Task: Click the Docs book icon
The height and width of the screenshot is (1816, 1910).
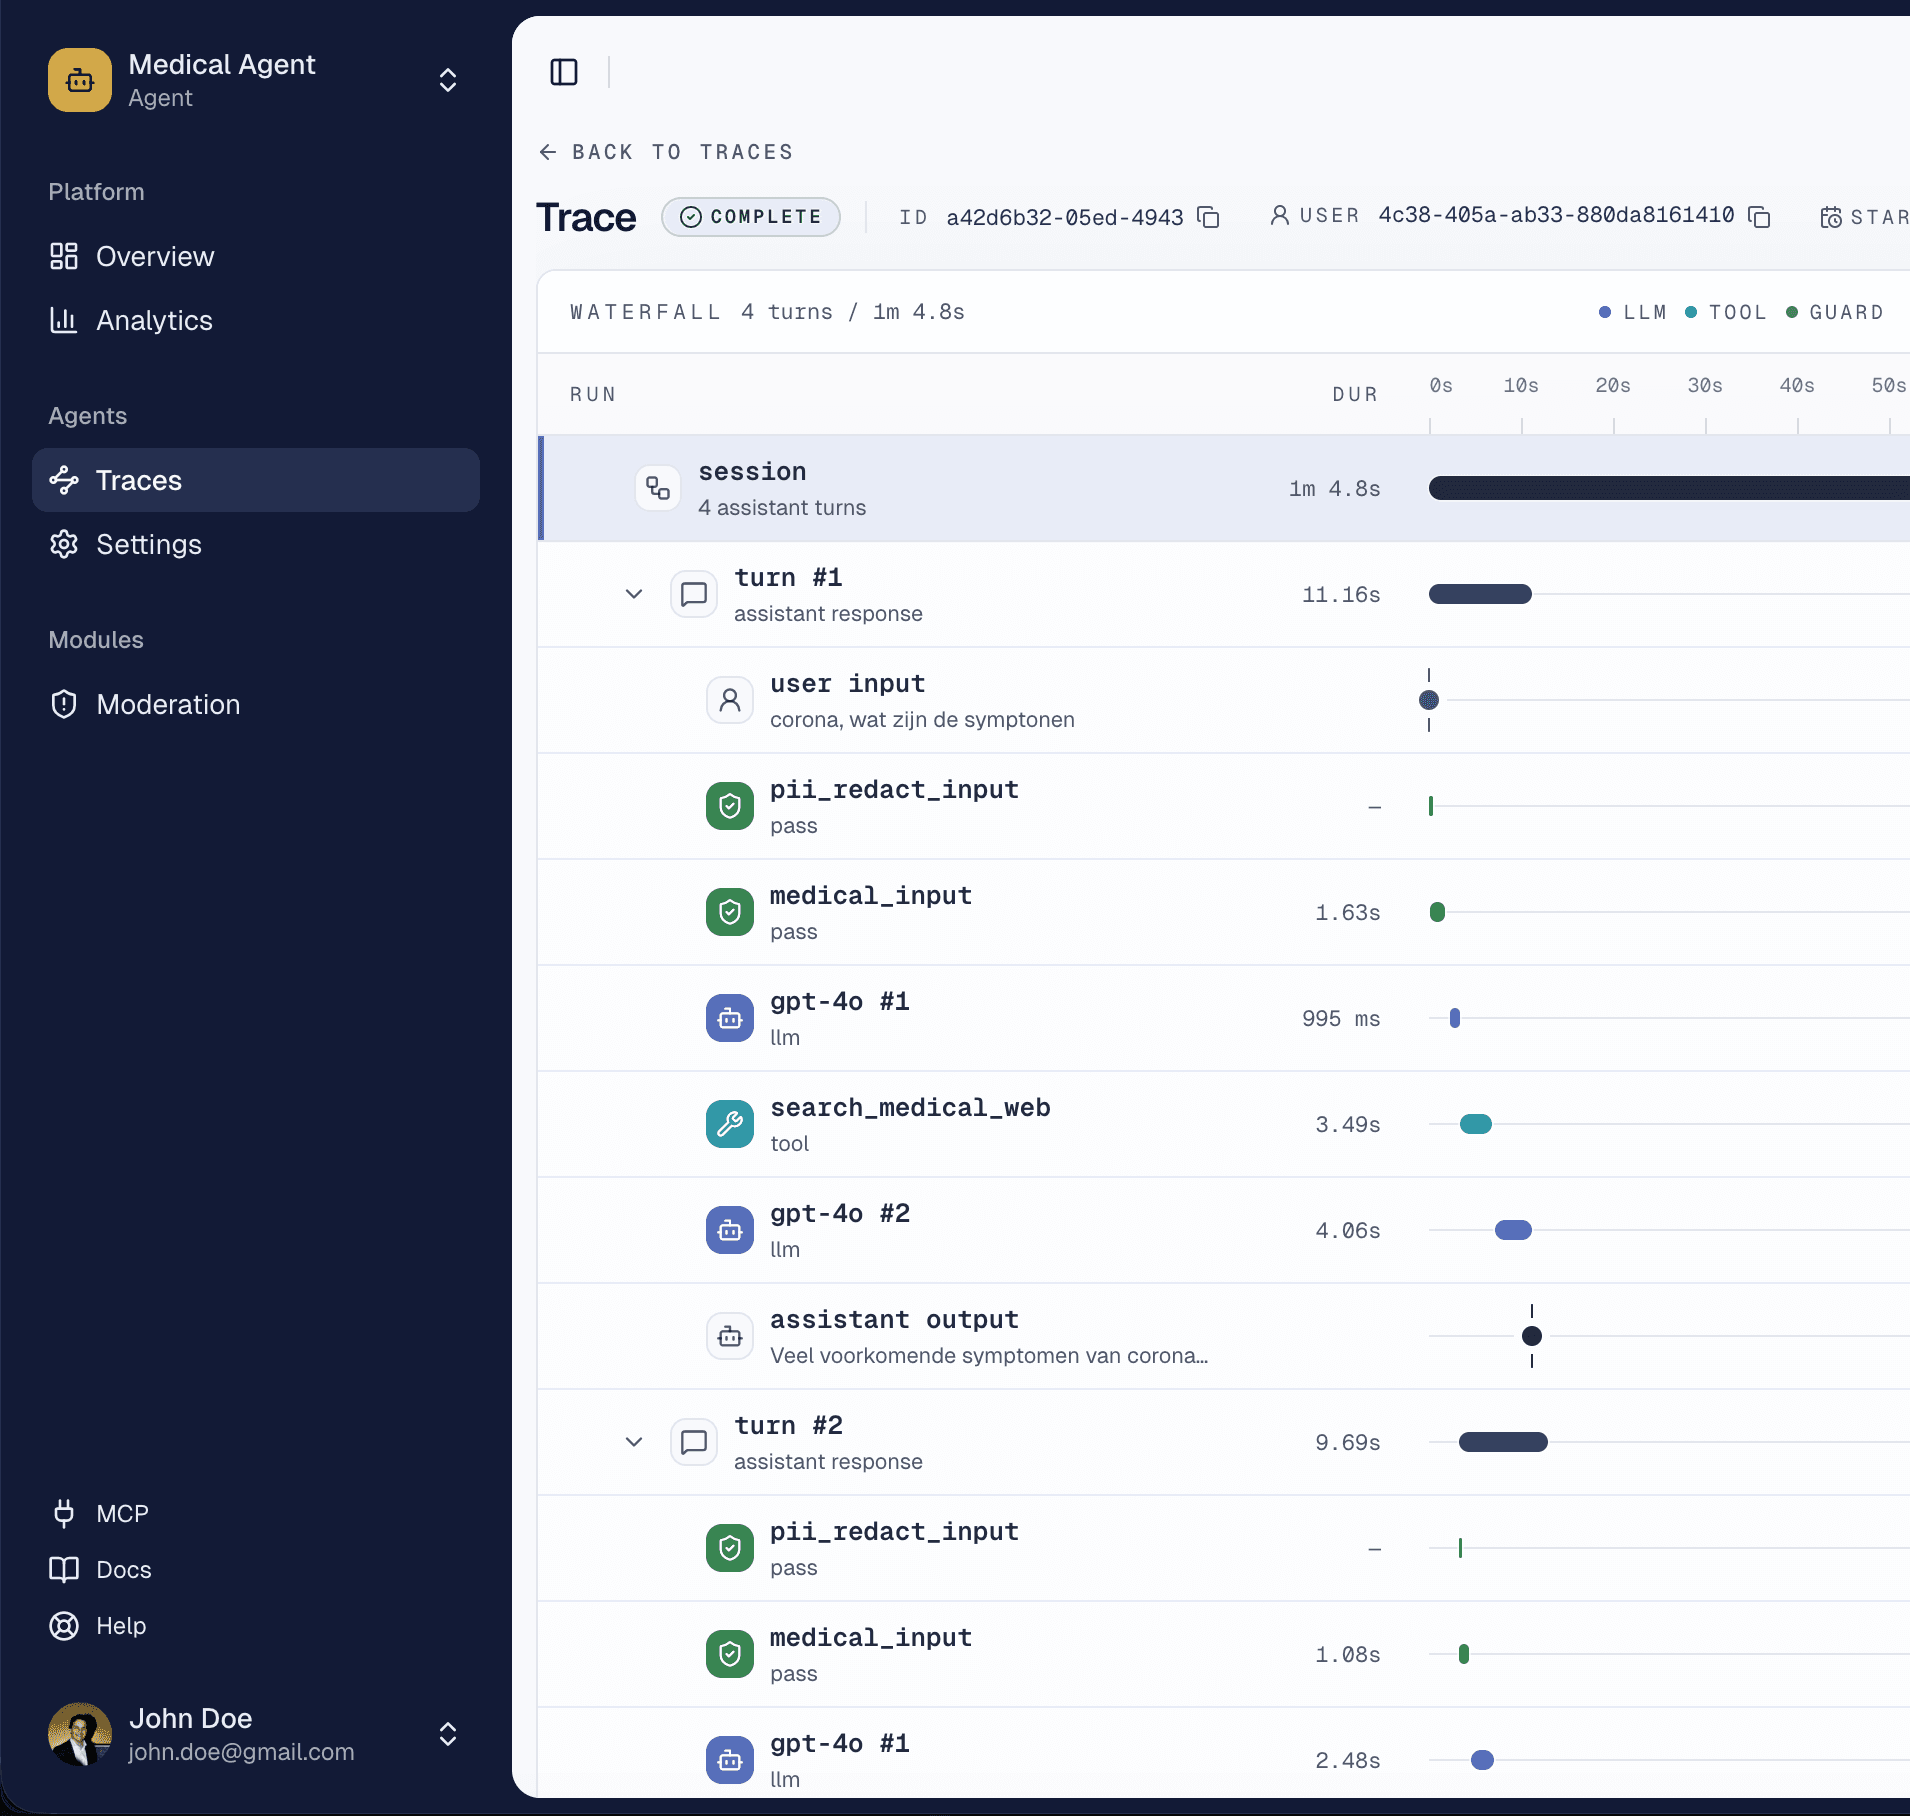Action: pos(64,1570)
